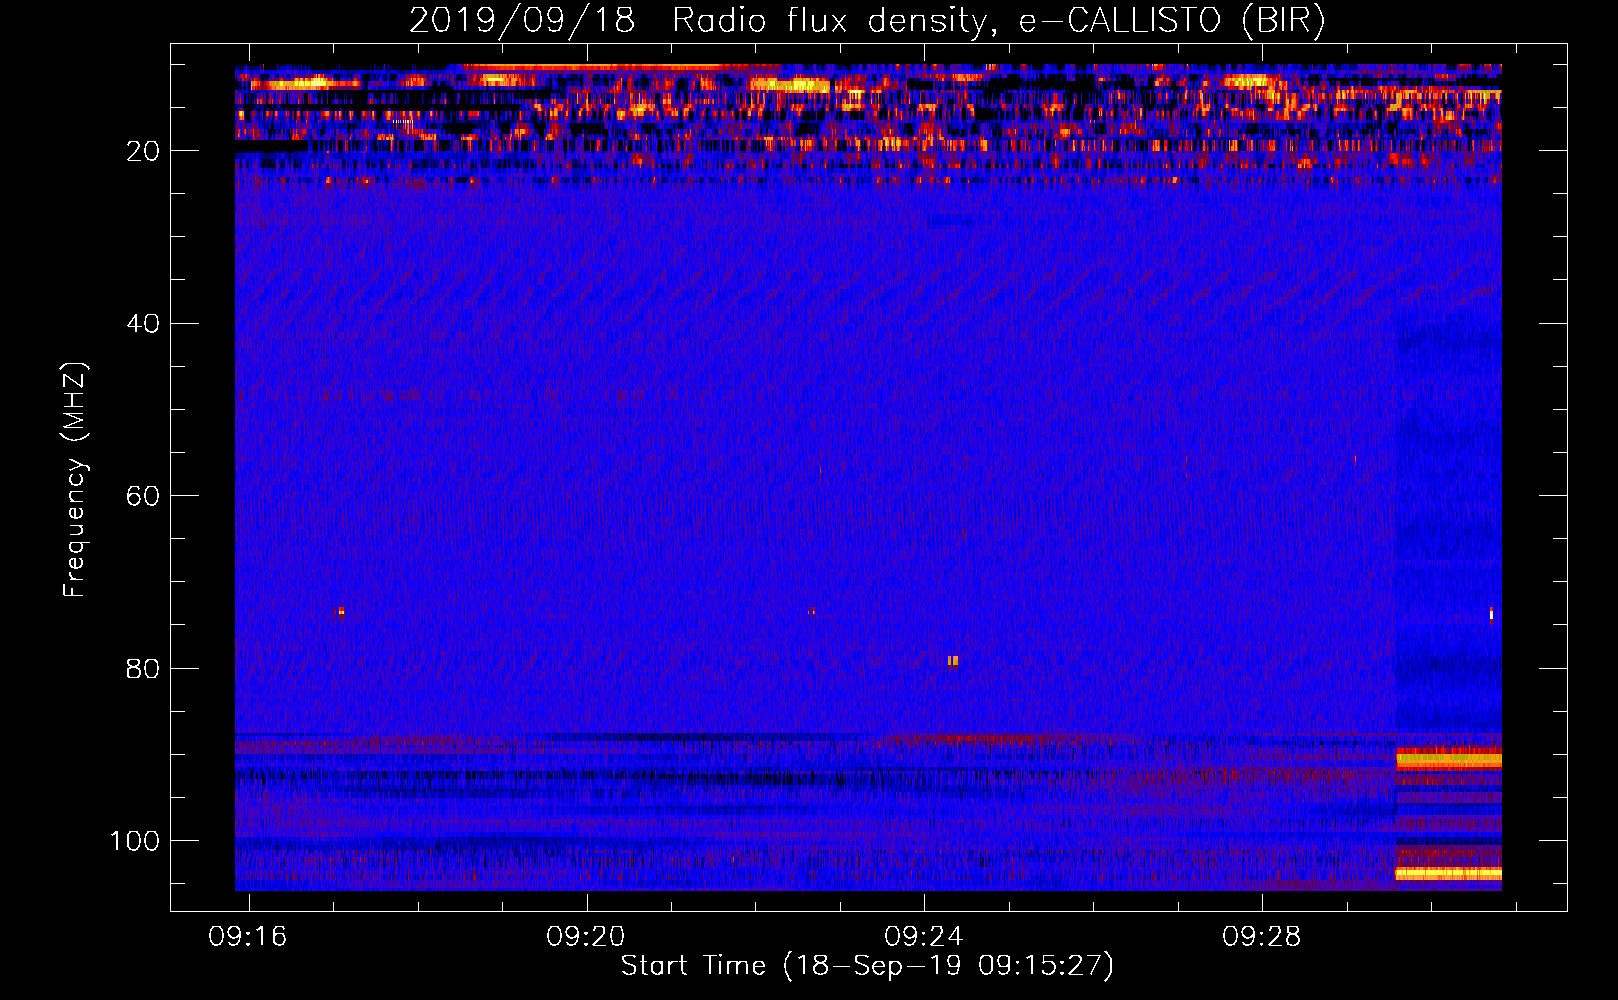Click the 09:20 time tick label
Screen dimensions: 1618x1000
pyautogui.click(x=586, y=937)
